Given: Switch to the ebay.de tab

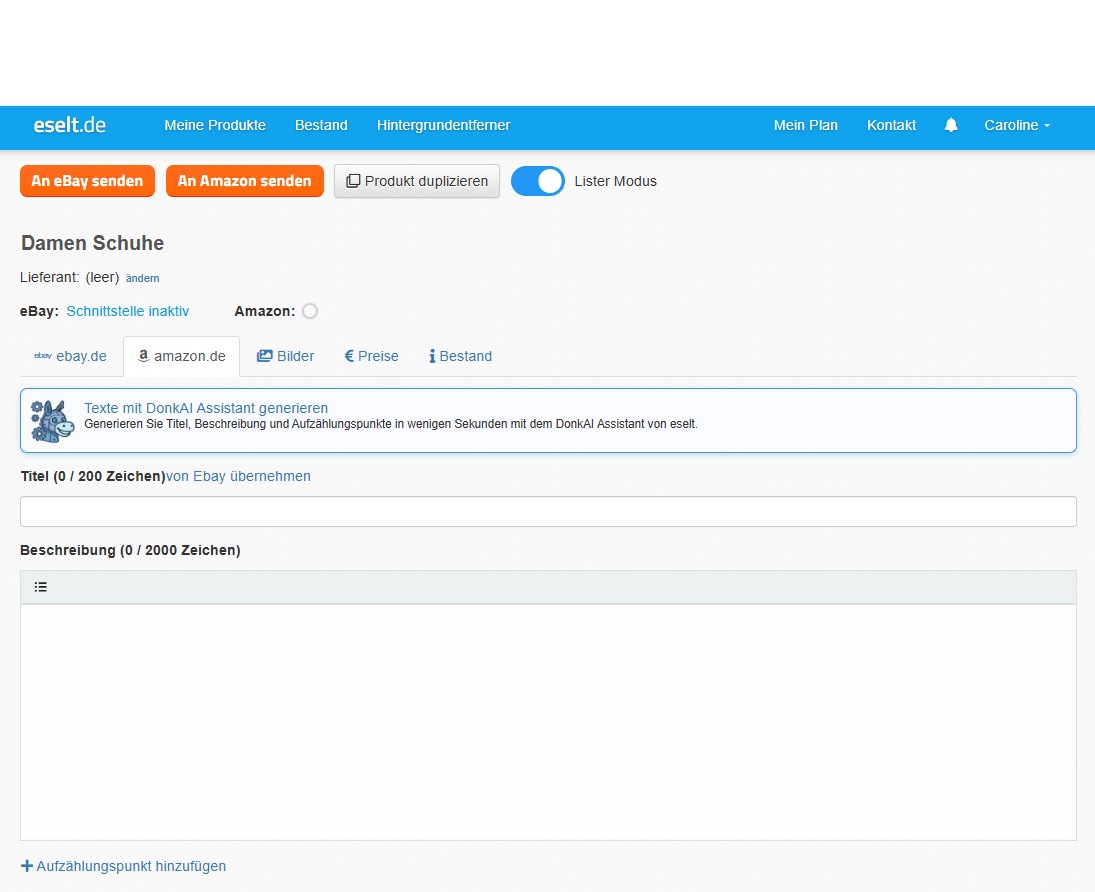Looking at the screenshot, I should tap(71, 356).
